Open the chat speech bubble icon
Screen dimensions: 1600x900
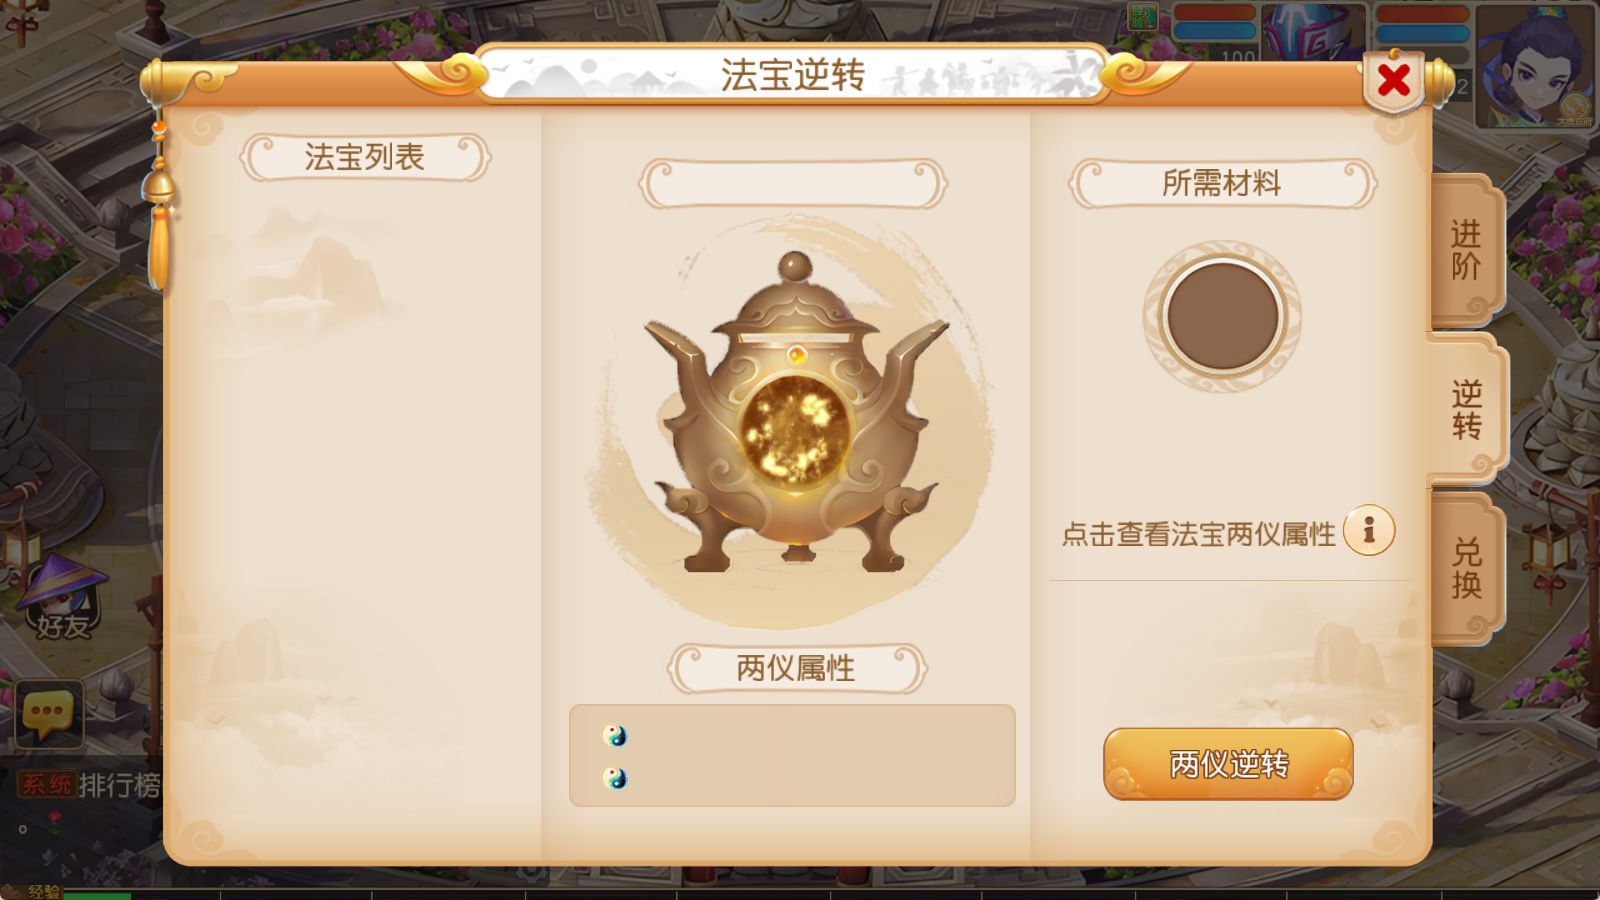(49, 714)
